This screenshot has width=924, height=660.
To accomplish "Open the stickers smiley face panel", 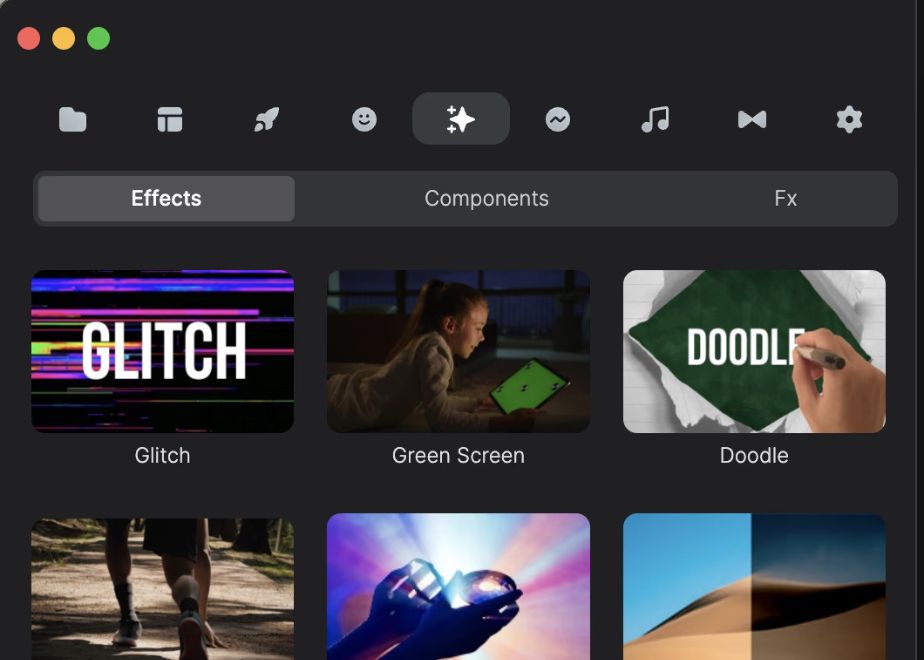I will point(364,120).
